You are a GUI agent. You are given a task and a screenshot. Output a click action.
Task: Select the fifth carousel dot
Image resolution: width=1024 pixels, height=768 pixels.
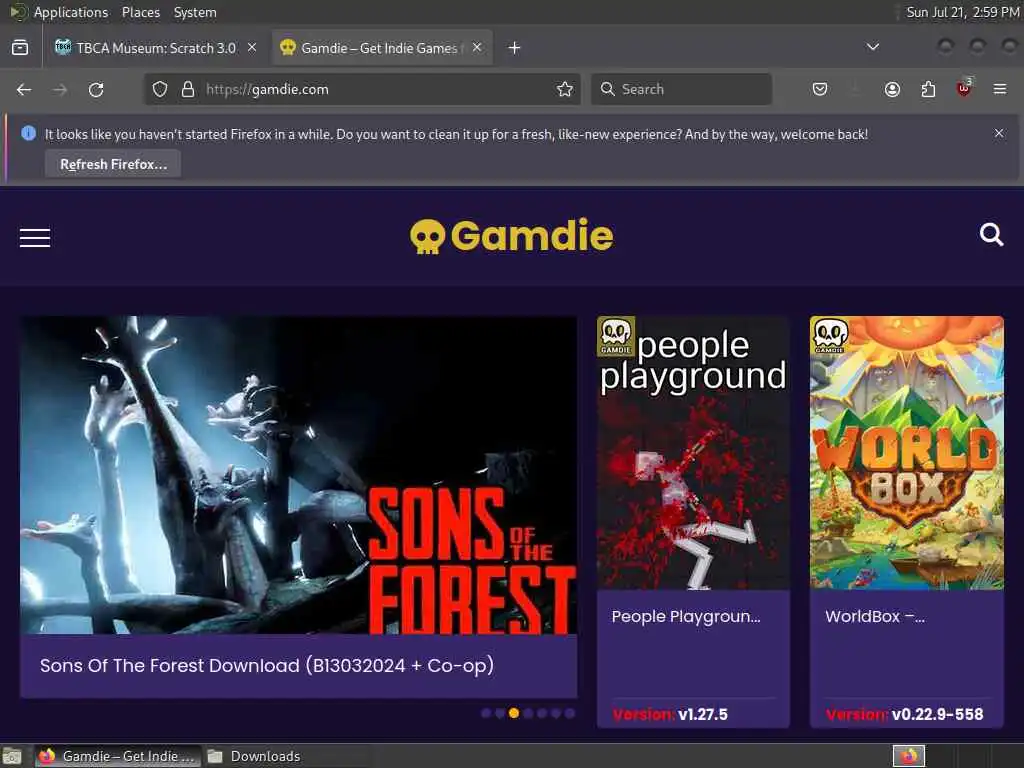pyautogui.click(x=542, y=713)
